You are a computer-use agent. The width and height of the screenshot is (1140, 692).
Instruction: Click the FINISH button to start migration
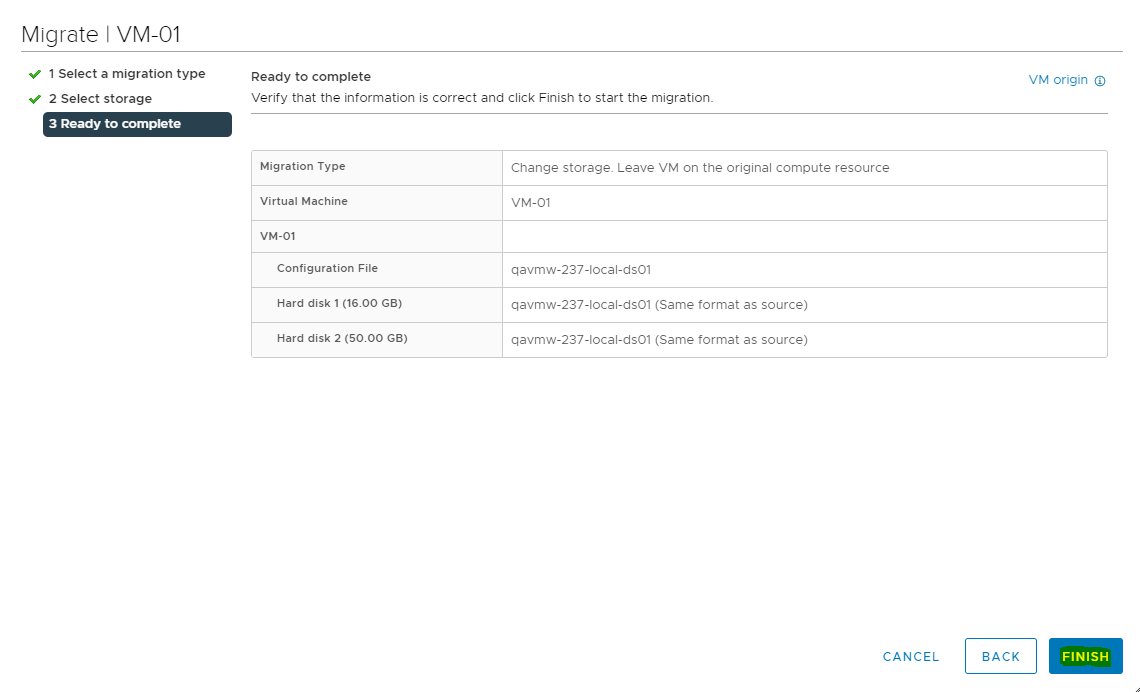(1085, 656)
